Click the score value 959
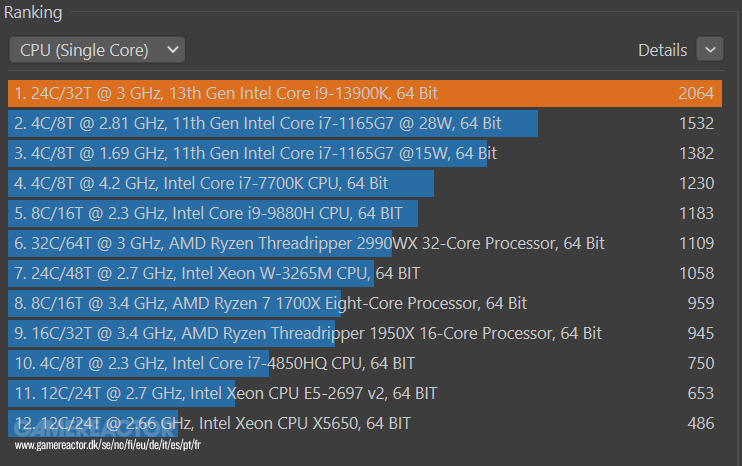This screenshot has height=466, width=742. tap(701, 303)
